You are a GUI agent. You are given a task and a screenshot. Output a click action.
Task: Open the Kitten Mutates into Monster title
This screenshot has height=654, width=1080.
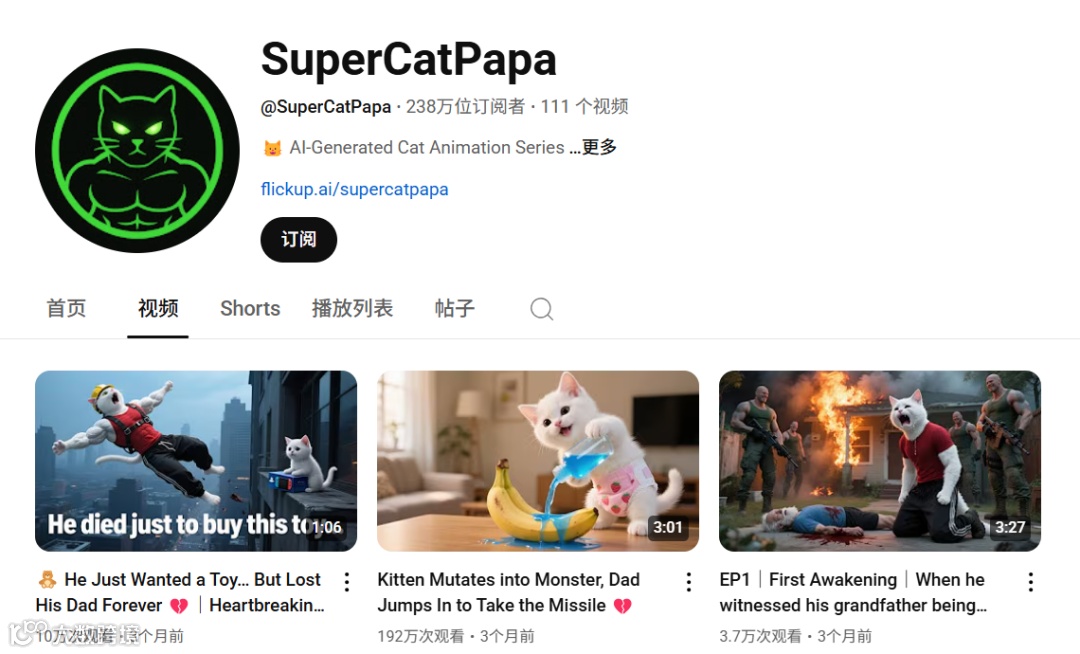click(508, 593)
